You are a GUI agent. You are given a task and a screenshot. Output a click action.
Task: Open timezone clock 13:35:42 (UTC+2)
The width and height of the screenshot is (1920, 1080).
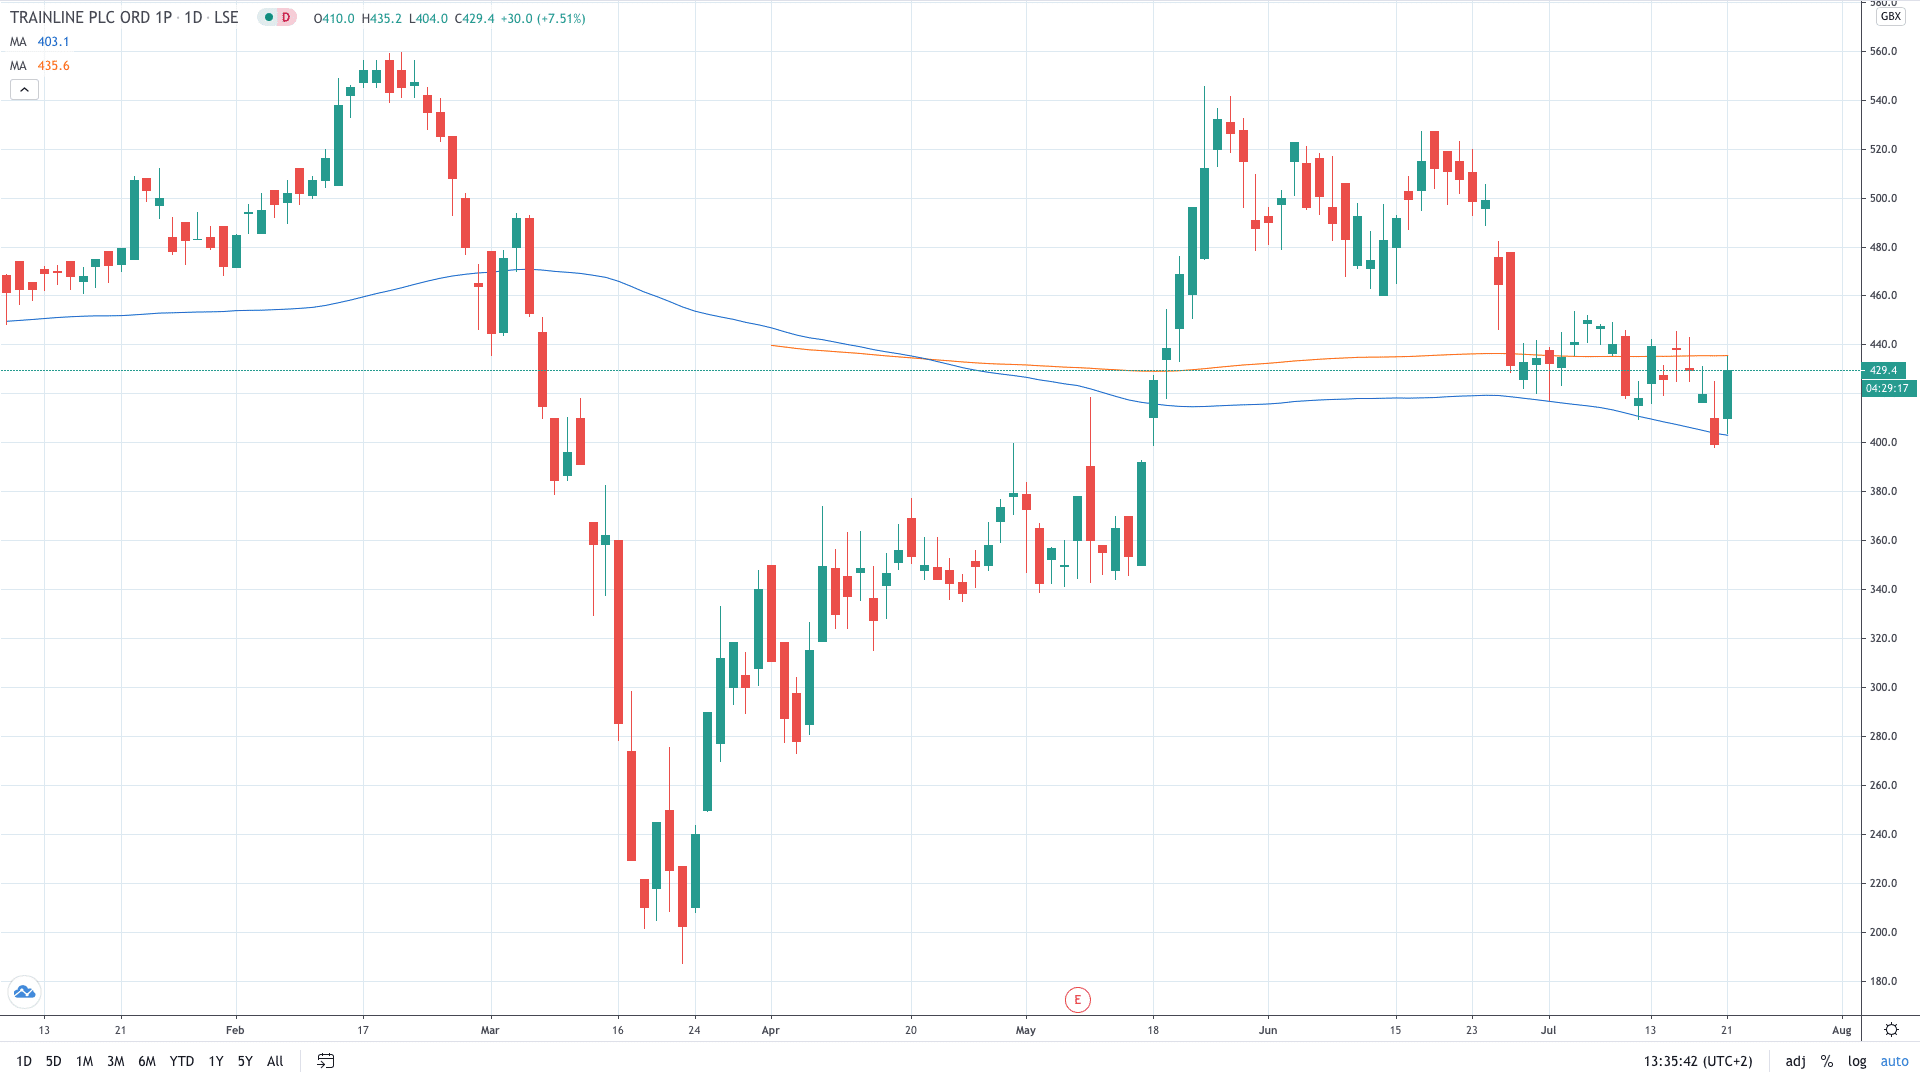coord(1698,1061)
